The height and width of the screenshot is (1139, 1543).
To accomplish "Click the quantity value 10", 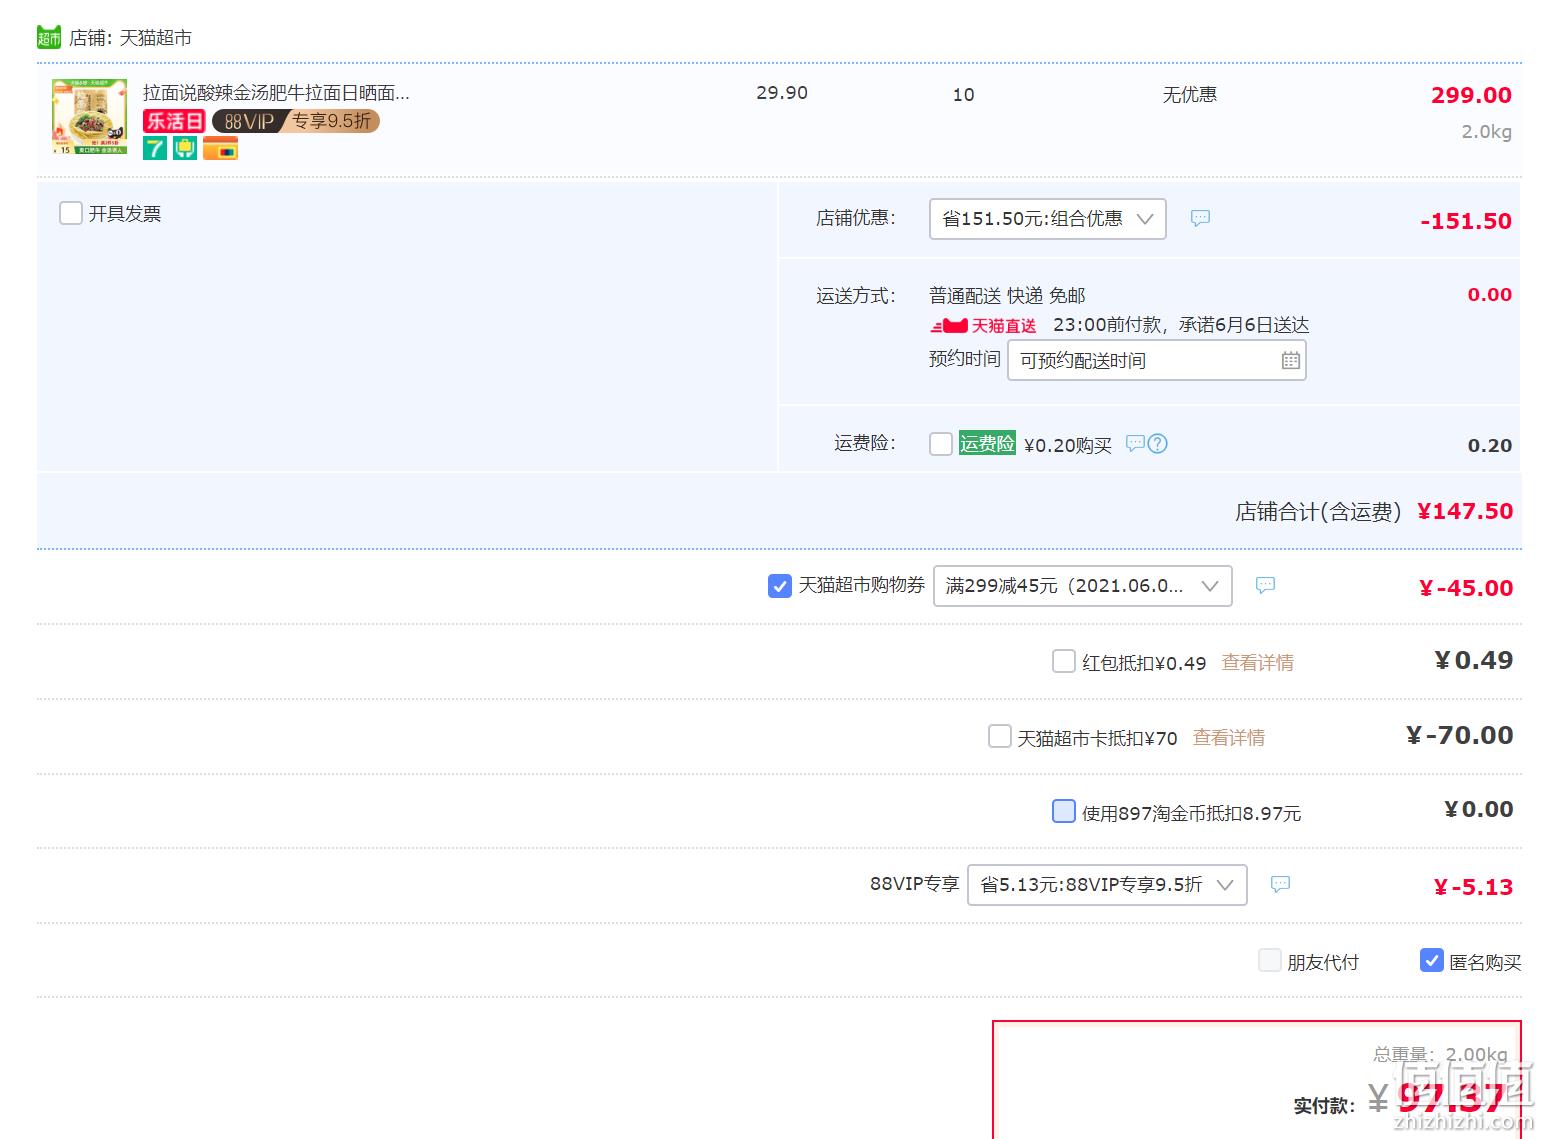I will coord(963,95).
